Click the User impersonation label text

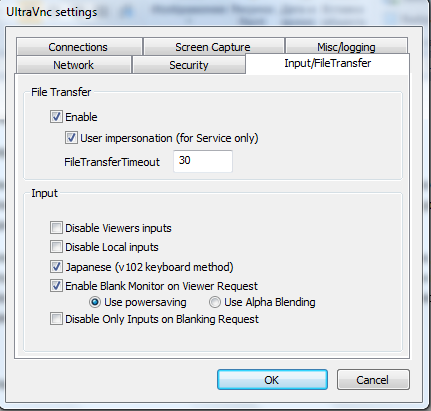click(x=169, y=138)
